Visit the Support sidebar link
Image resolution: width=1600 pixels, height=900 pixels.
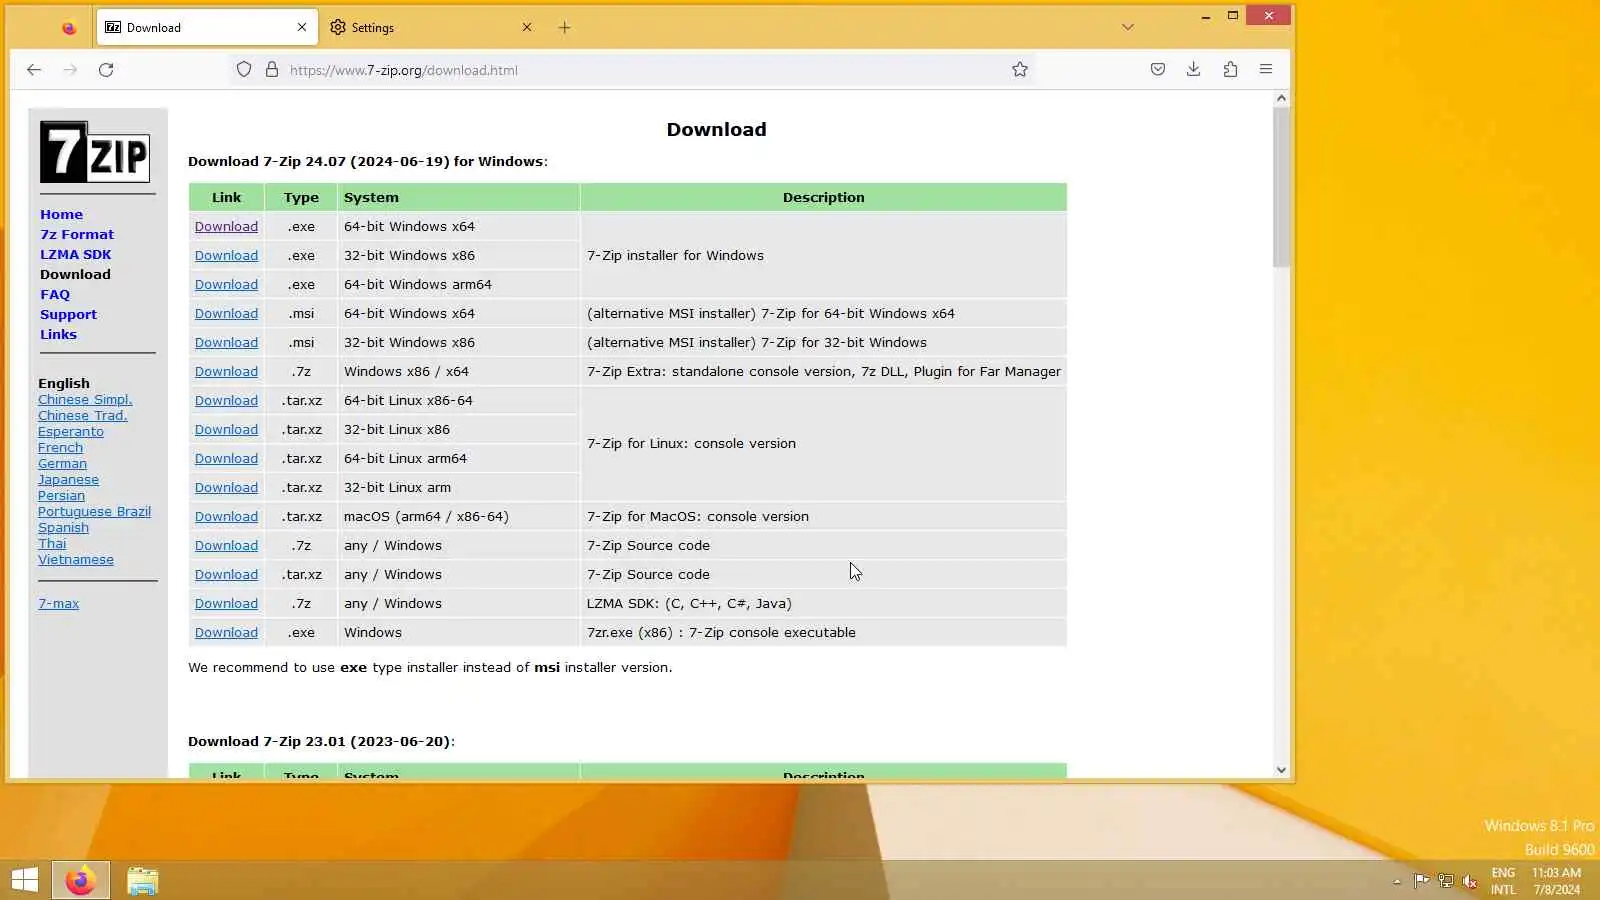(x=68, y=315)
